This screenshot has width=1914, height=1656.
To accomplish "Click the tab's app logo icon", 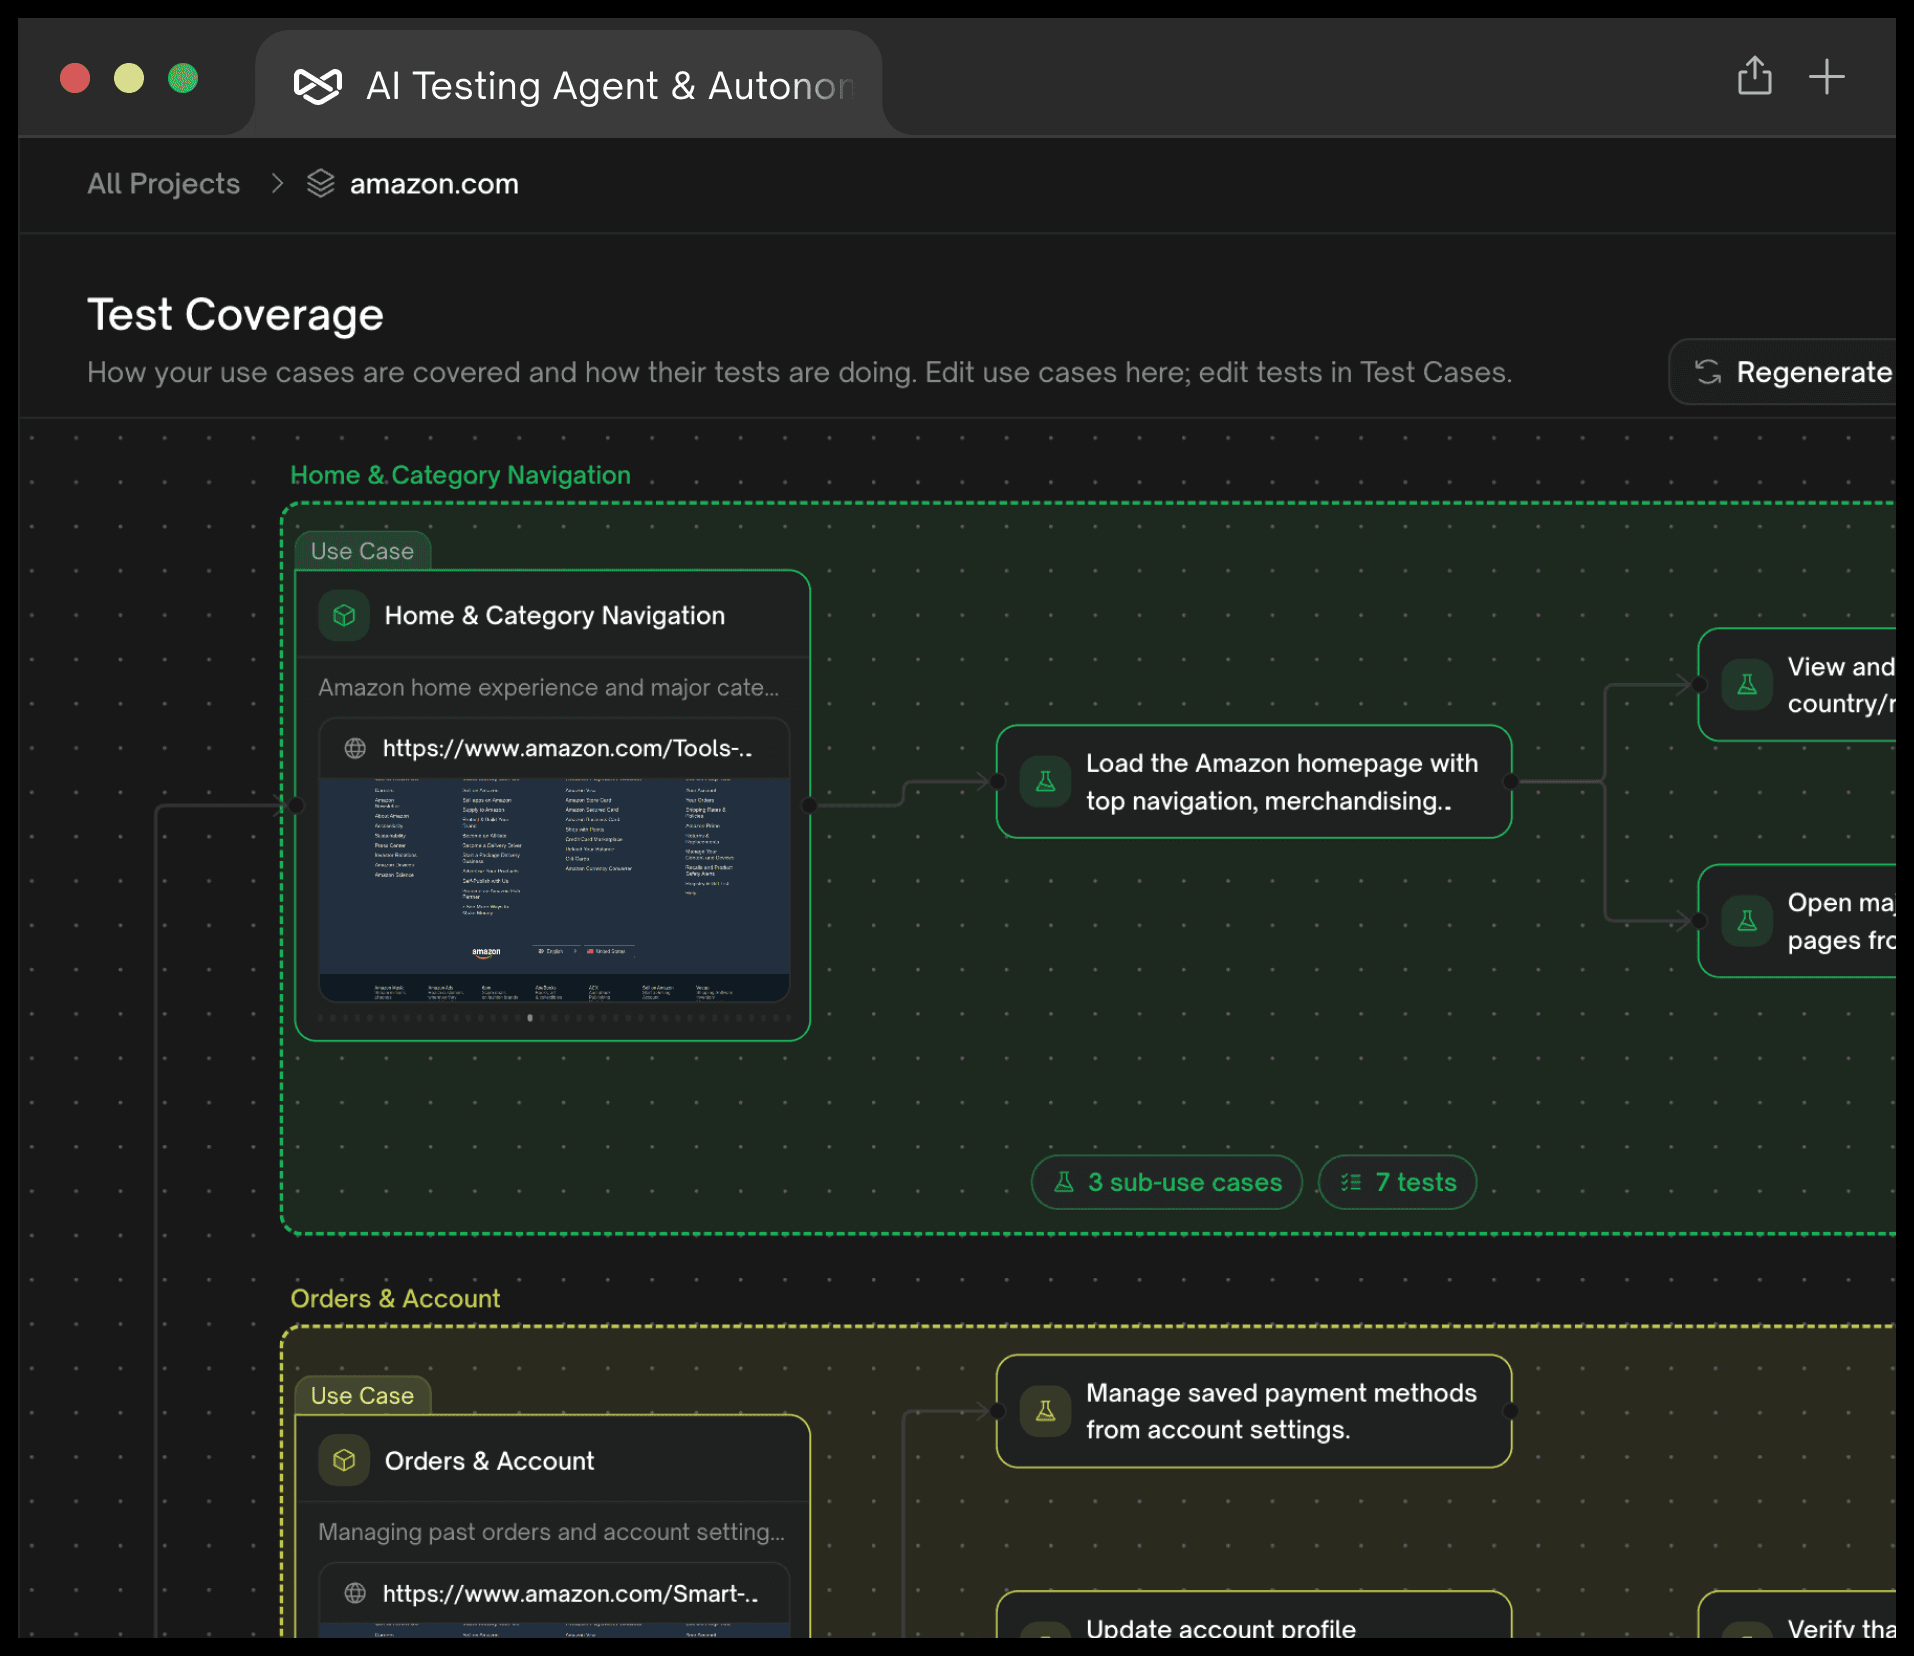I will (318, 86).
